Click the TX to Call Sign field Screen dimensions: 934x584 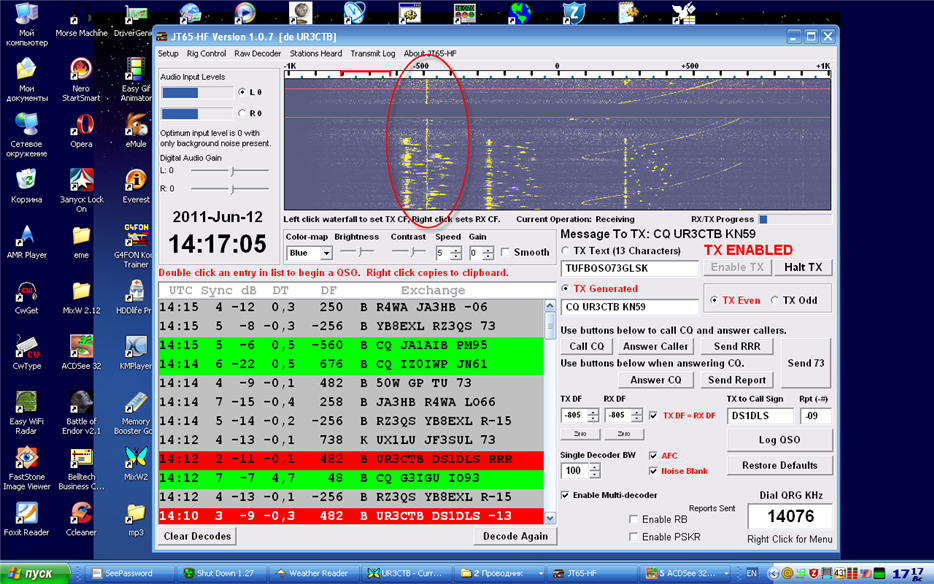click(760, 416)
